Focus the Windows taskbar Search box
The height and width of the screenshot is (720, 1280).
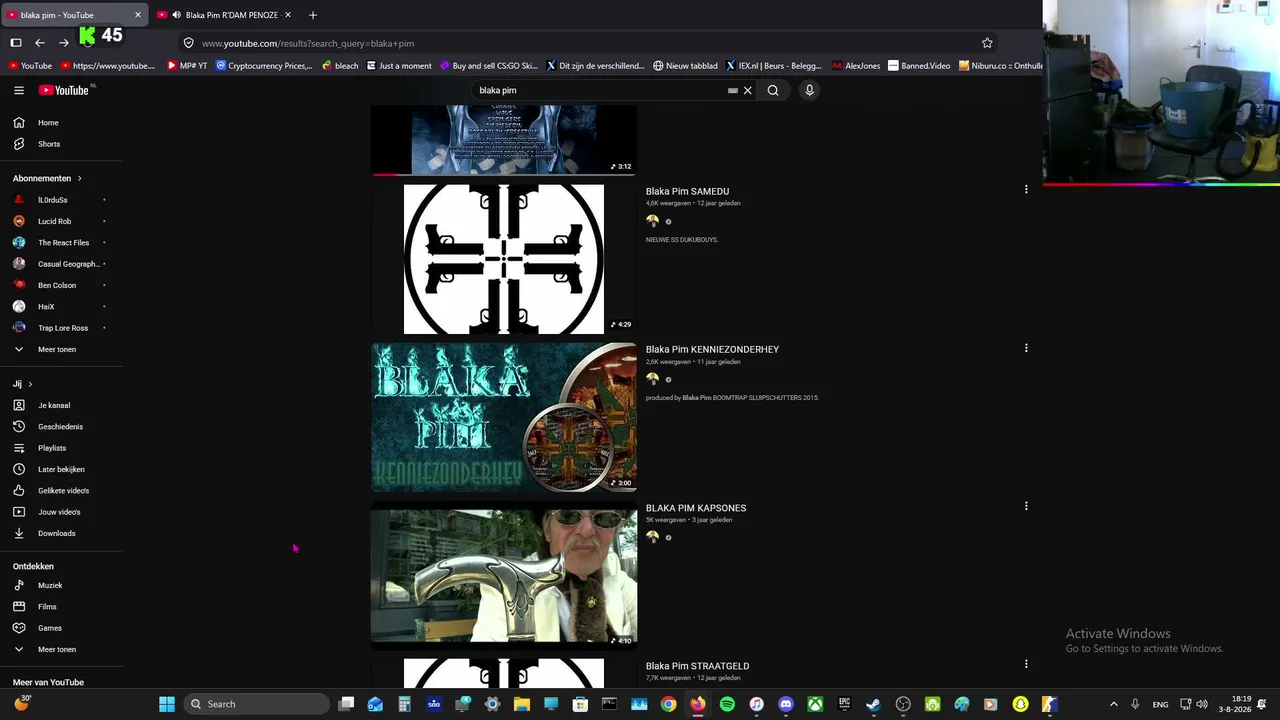tap(257, 704)
